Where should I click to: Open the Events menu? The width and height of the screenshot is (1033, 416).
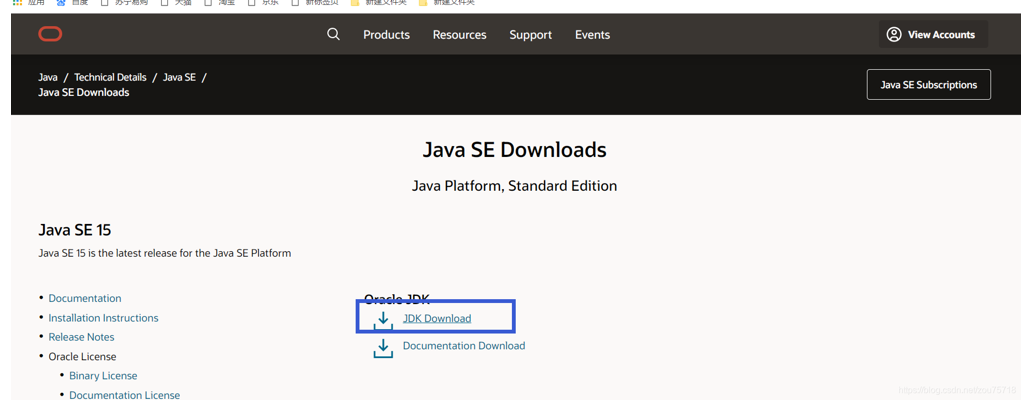tap(592, 35)
